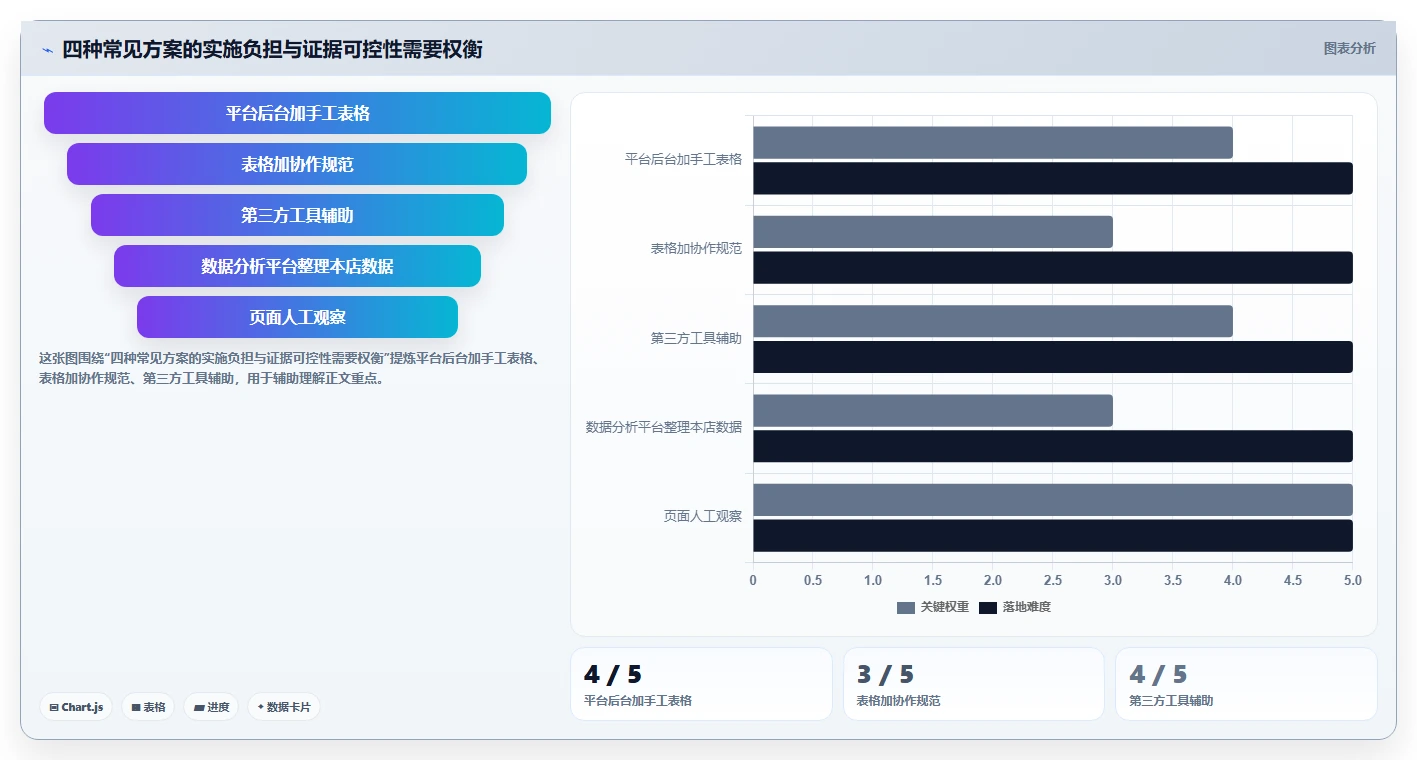Select the 第三方工具辅助 funnel bar

(x=297, y=215)
